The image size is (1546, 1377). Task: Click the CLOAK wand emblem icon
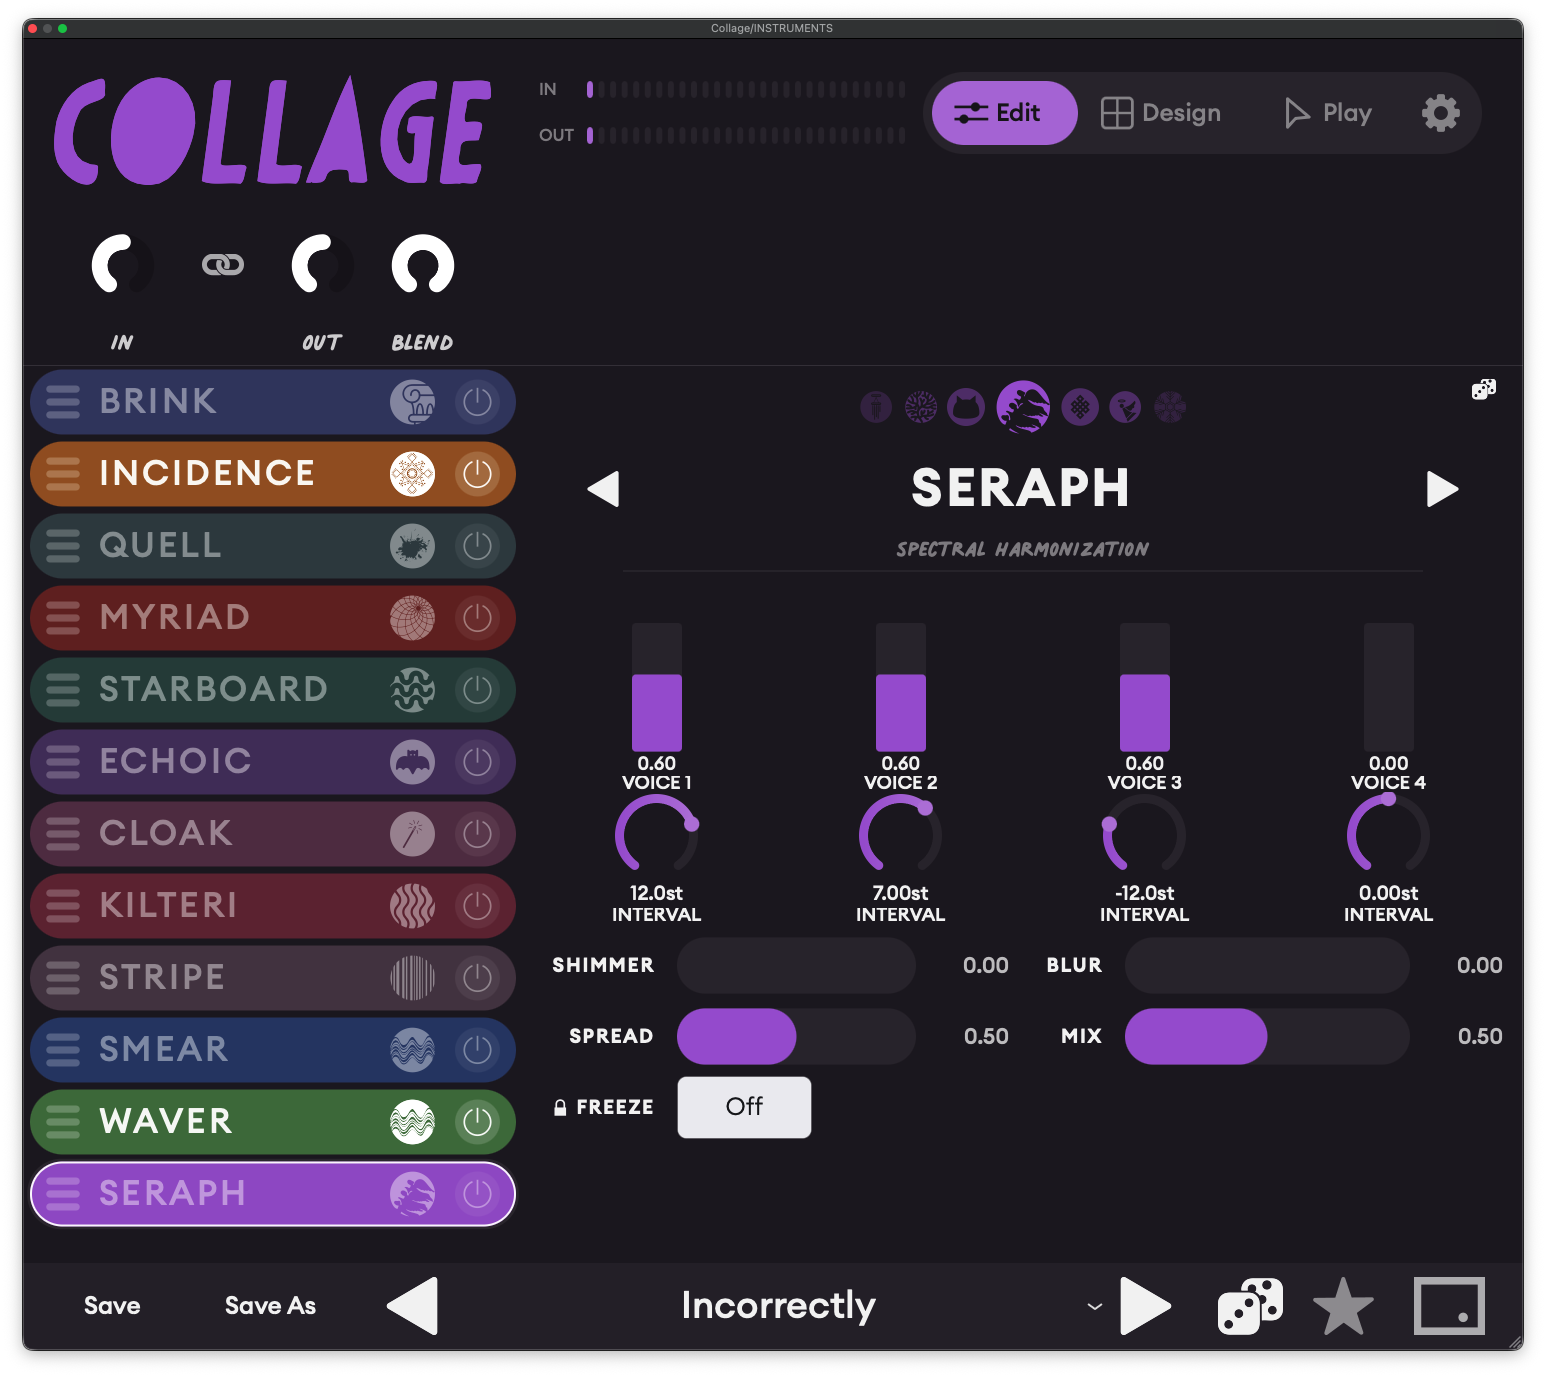pos(412,834)
